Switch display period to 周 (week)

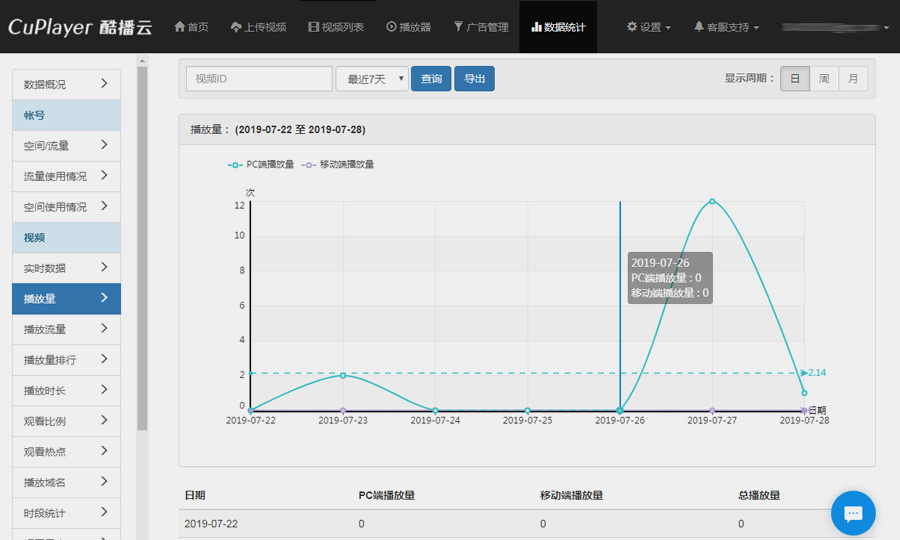824,79
